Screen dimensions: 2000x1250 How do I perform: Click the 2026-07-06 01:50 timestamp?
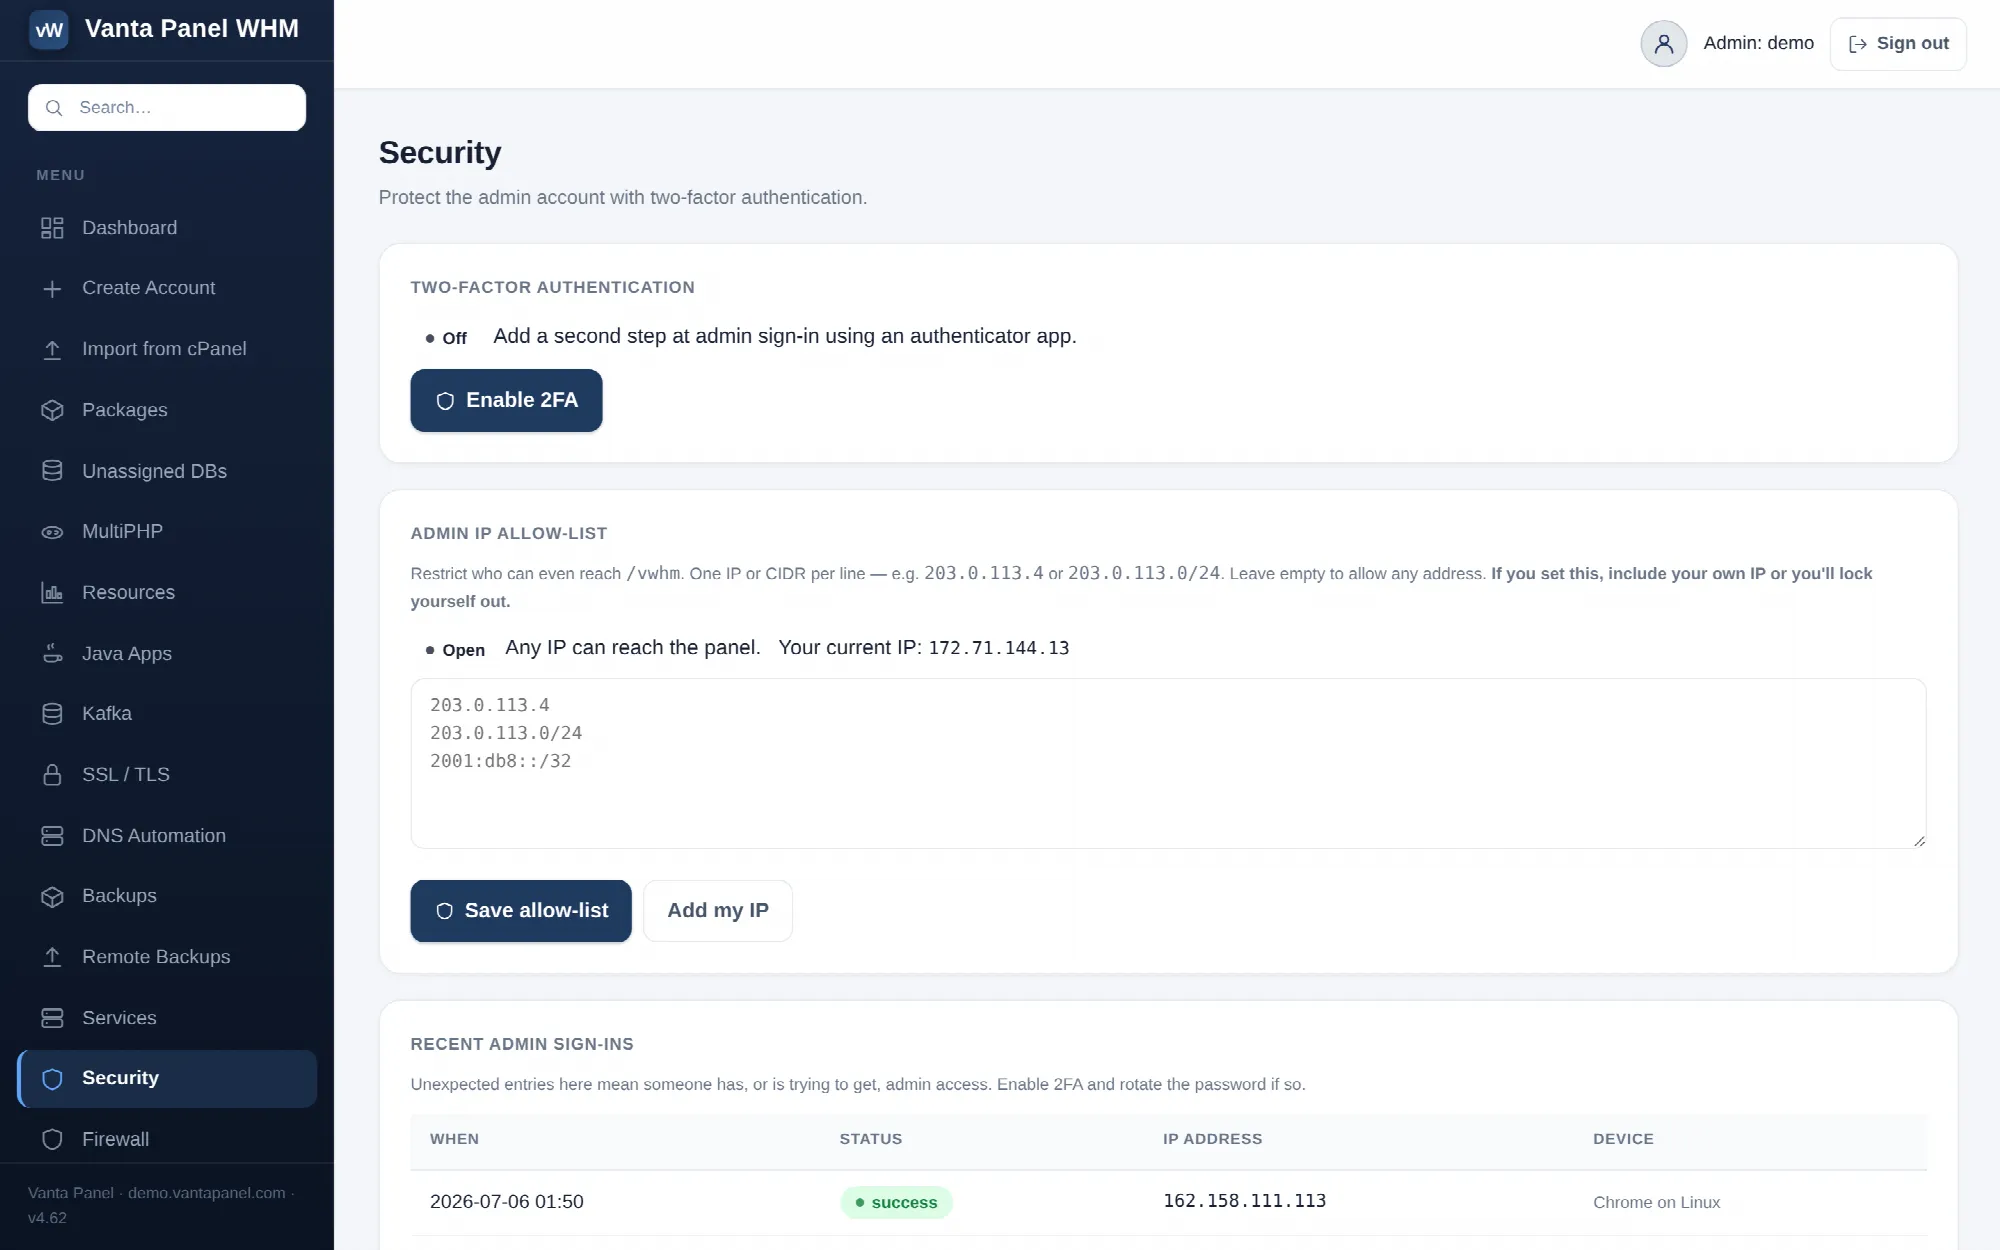point(507,1202)
